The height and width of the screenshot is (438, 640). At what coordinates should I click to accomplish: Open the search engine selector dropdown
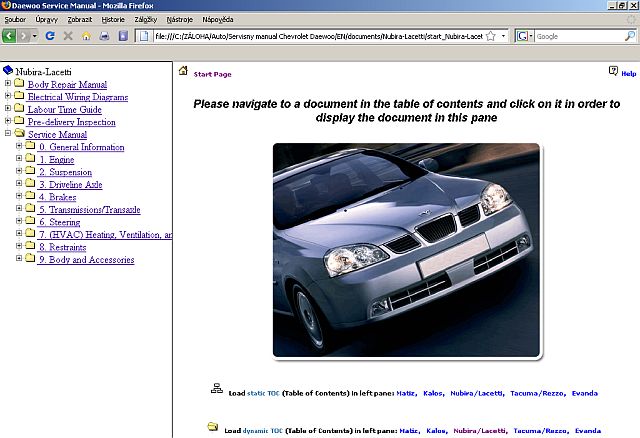pos(524,36)
